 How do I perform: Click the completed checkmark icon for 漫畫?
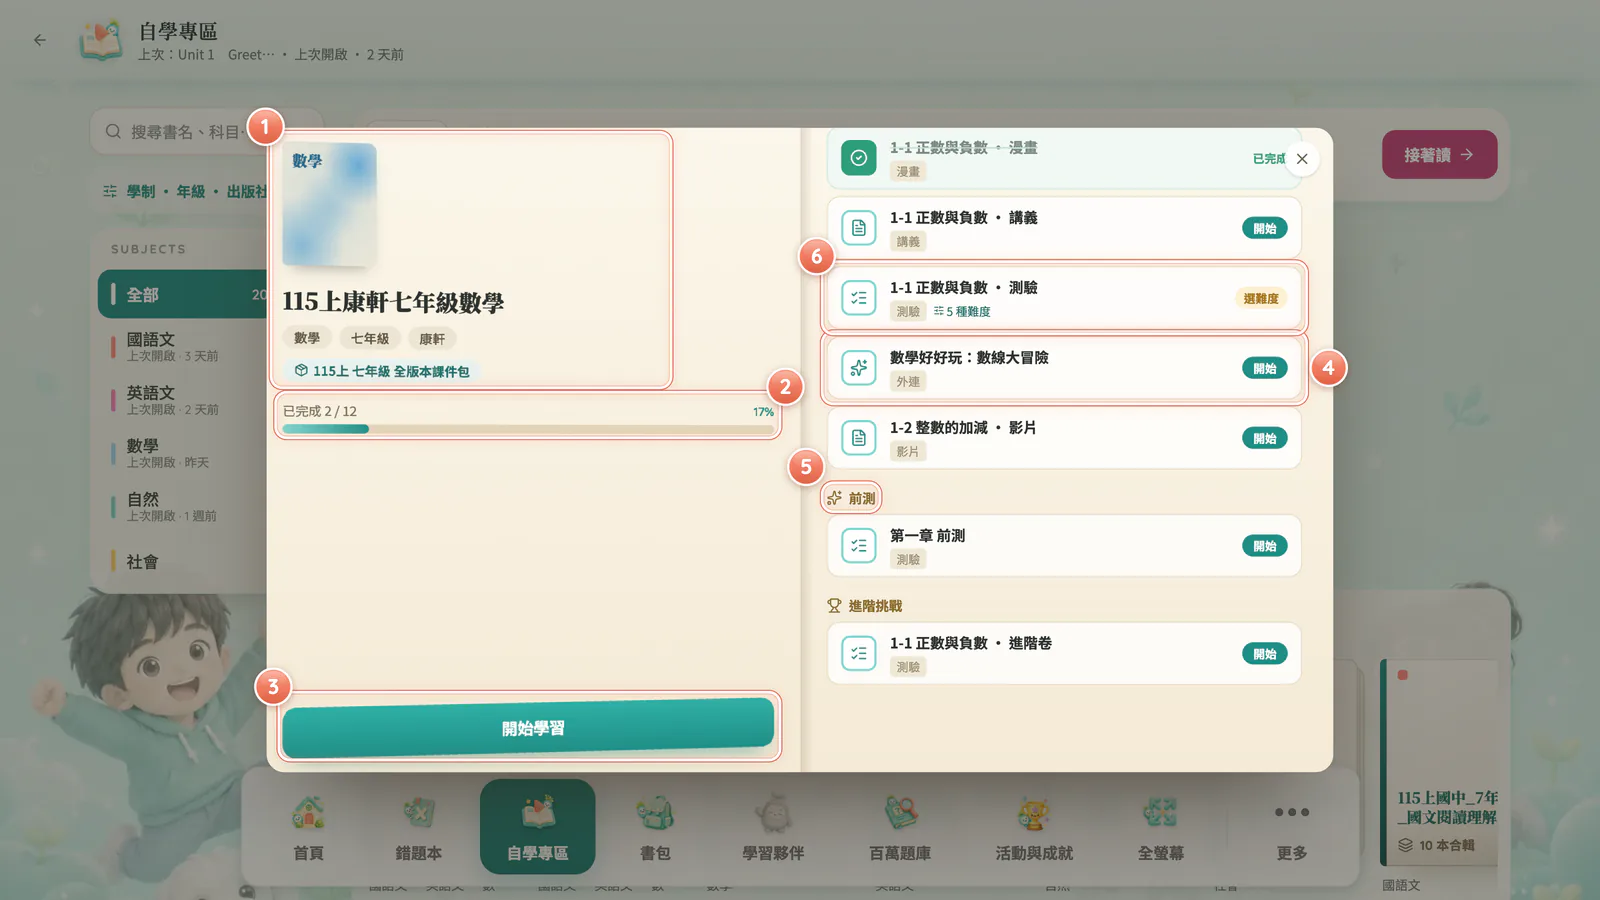pyautogui.click(x=859, y=158)
